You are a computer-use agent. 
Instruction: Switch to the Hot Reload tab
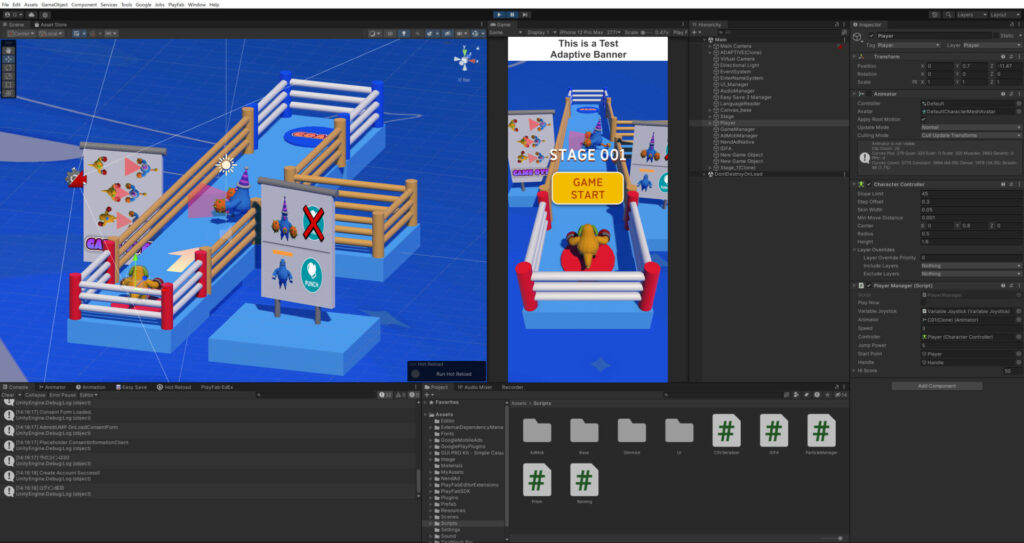(x=174, y=387)
